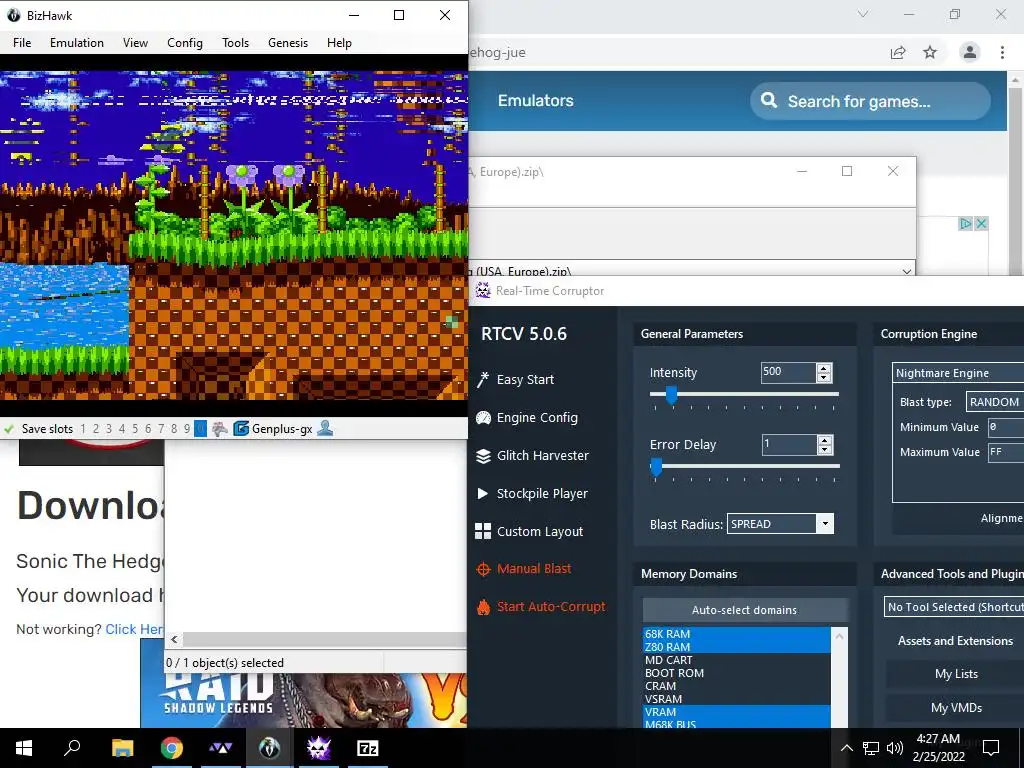Select save slot 5 in BizHawk
This screenshot has width=1024, height=768.
point(135,429)
